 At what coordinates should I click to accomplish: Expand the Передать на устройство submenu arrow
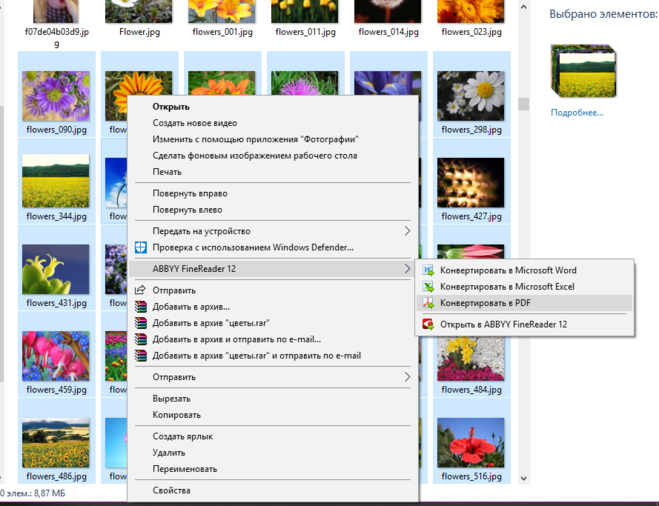[407, 231]
